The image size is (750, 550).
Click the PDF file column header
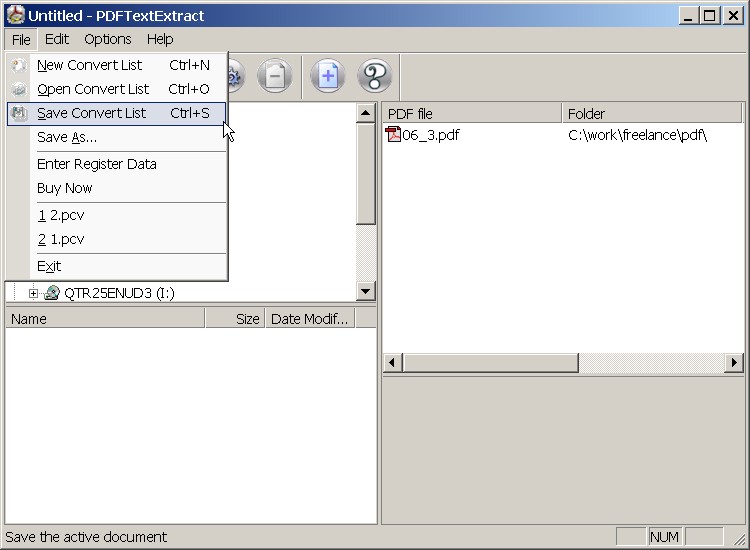[x=473, y=114]
